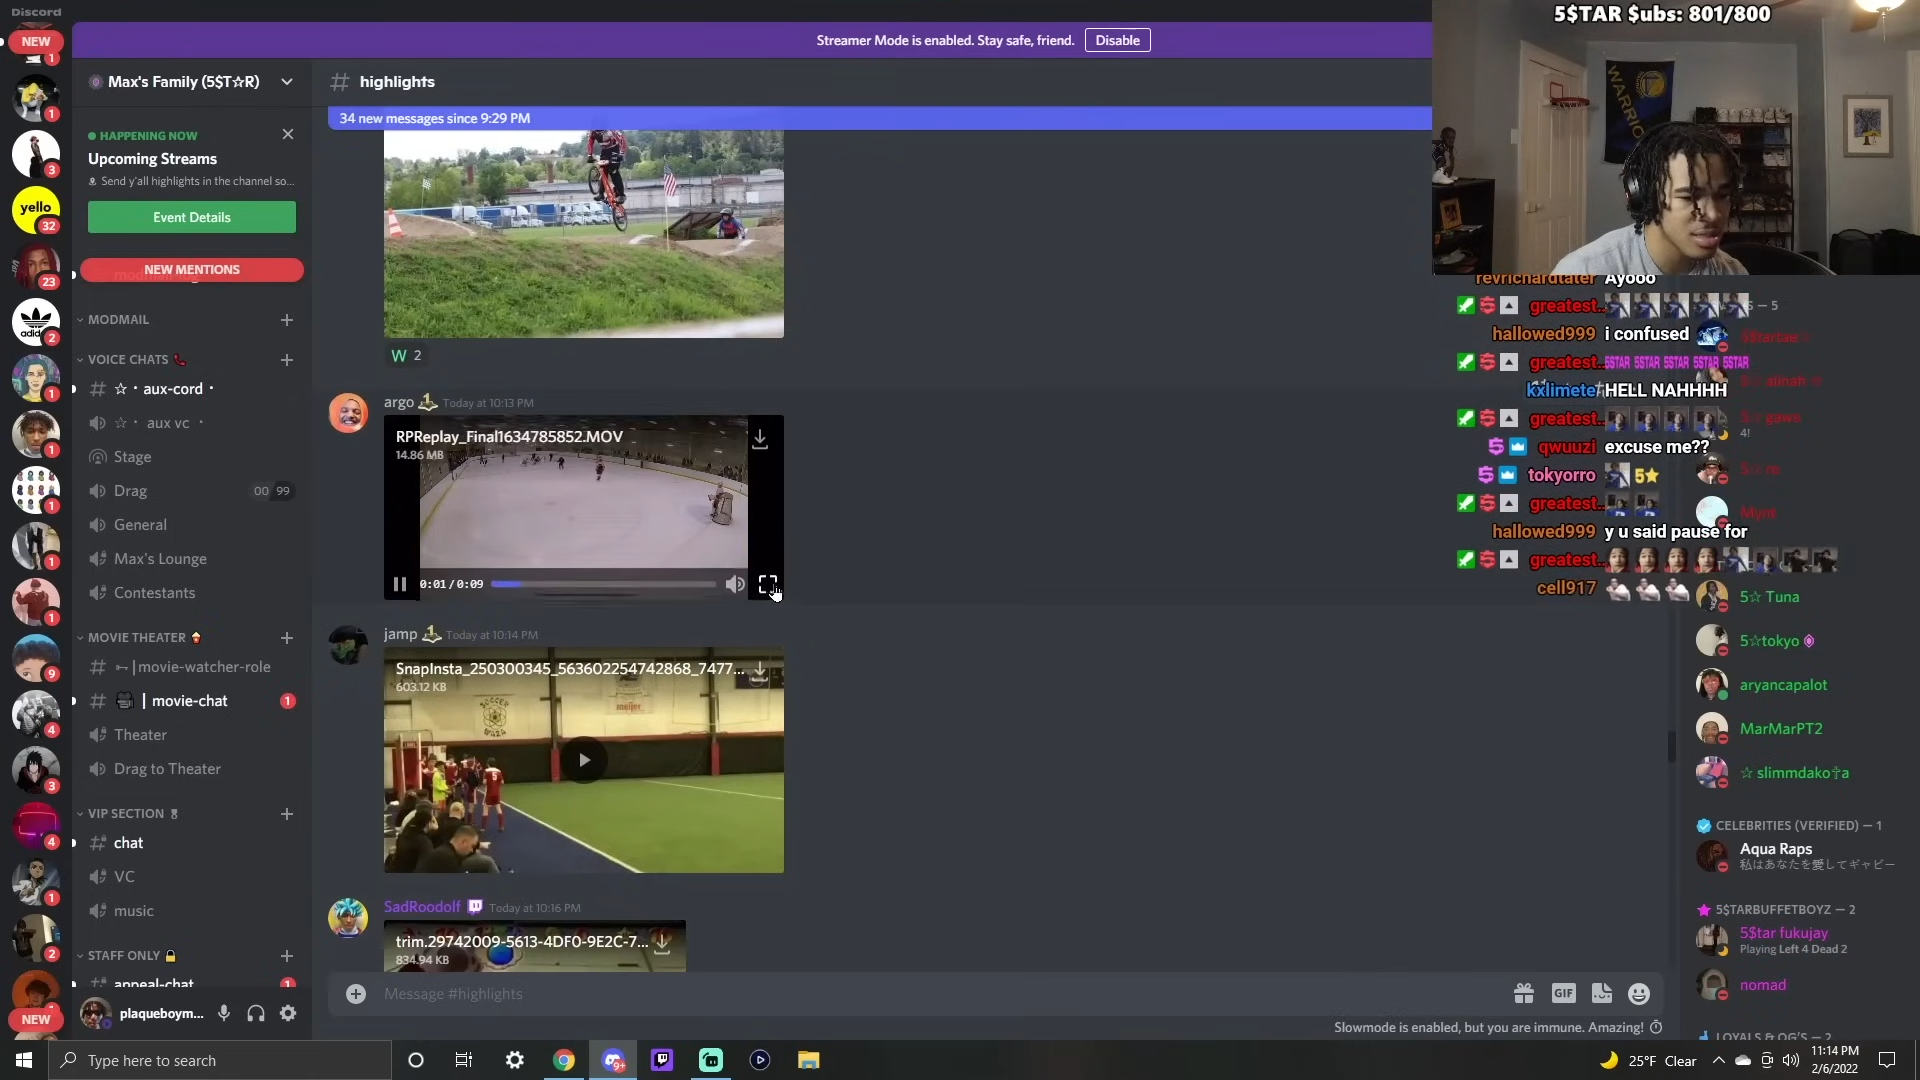Join the aux vc voice channel
This screenshot has width=1920, height=1080.
point(192,423)
